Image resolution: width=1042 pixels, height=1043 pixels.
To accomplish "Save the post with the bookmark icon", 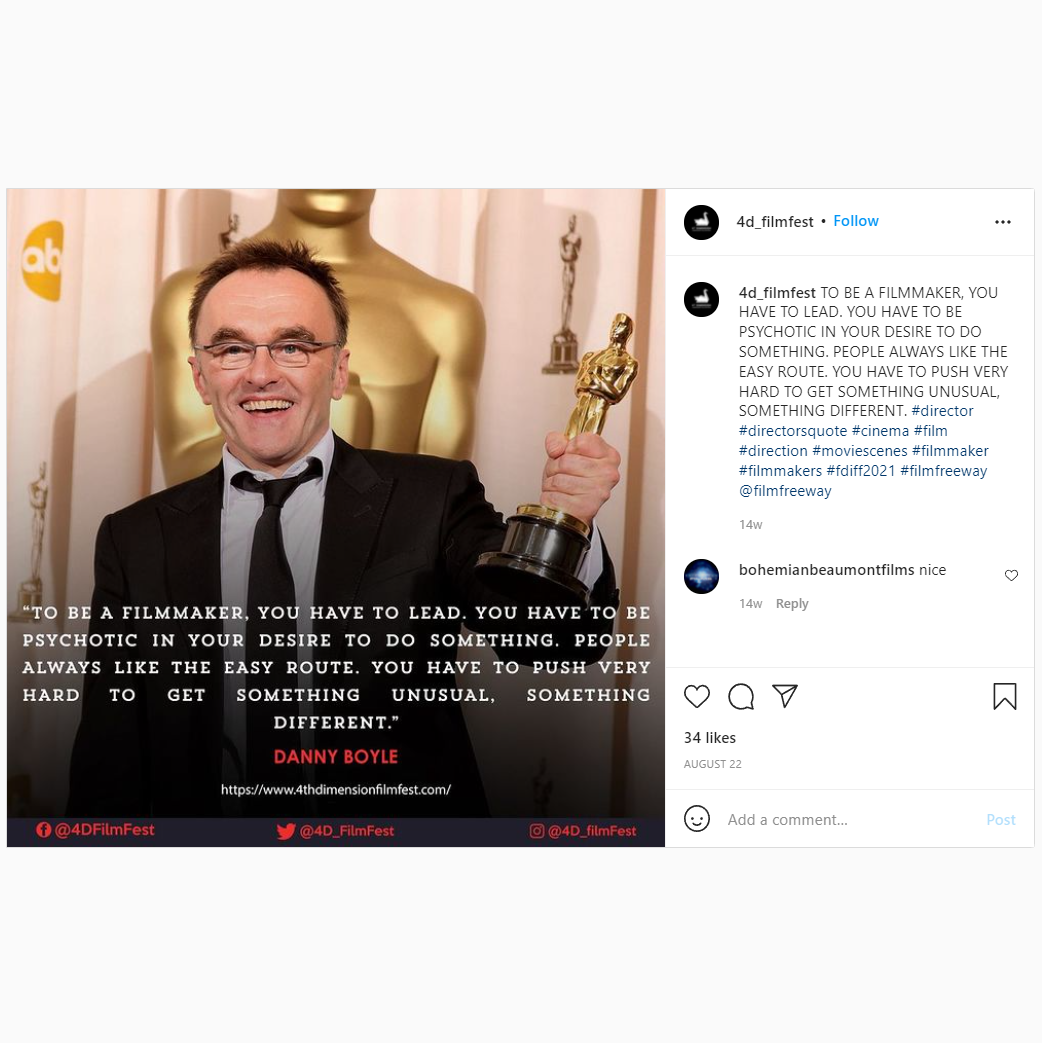I will [1005, 696].
